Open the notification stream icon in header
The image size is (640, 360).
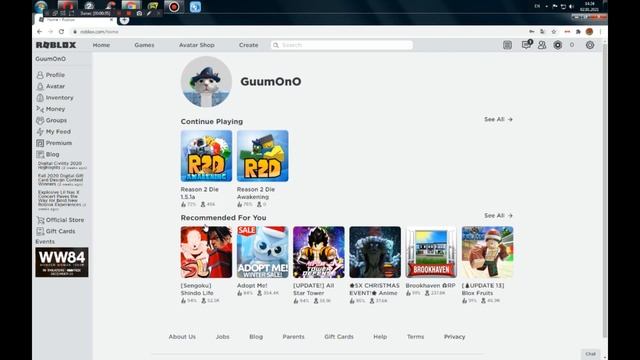[x=507, y=45]
